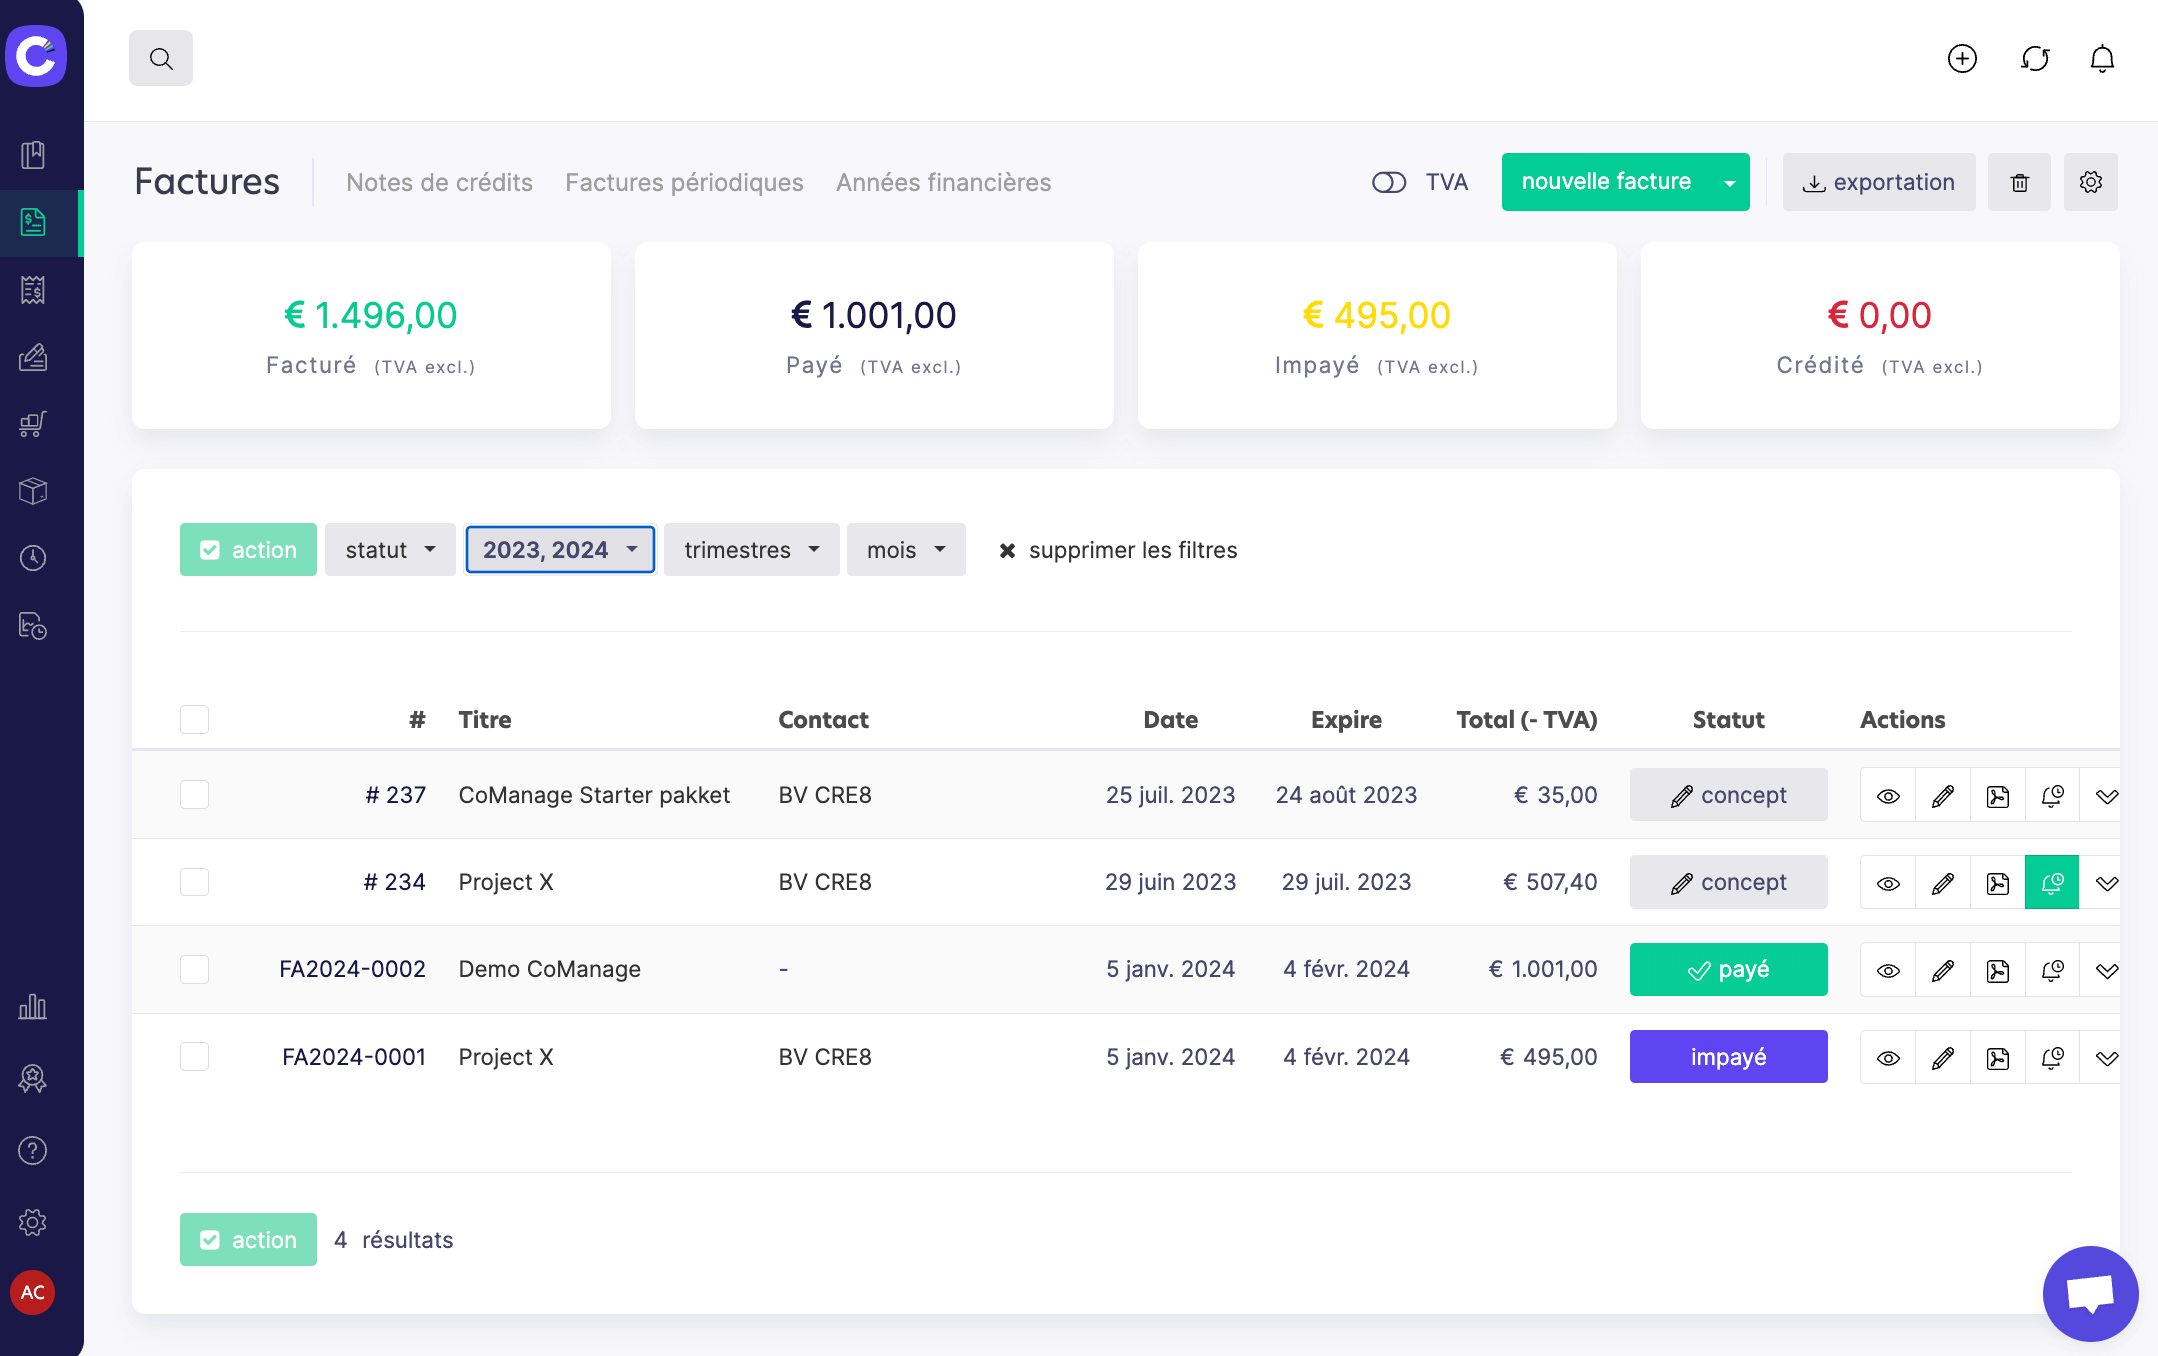Switch to the Factures périodiques tab
Viewport: 2158px width, 1356px height.
(x=684, y=181)
